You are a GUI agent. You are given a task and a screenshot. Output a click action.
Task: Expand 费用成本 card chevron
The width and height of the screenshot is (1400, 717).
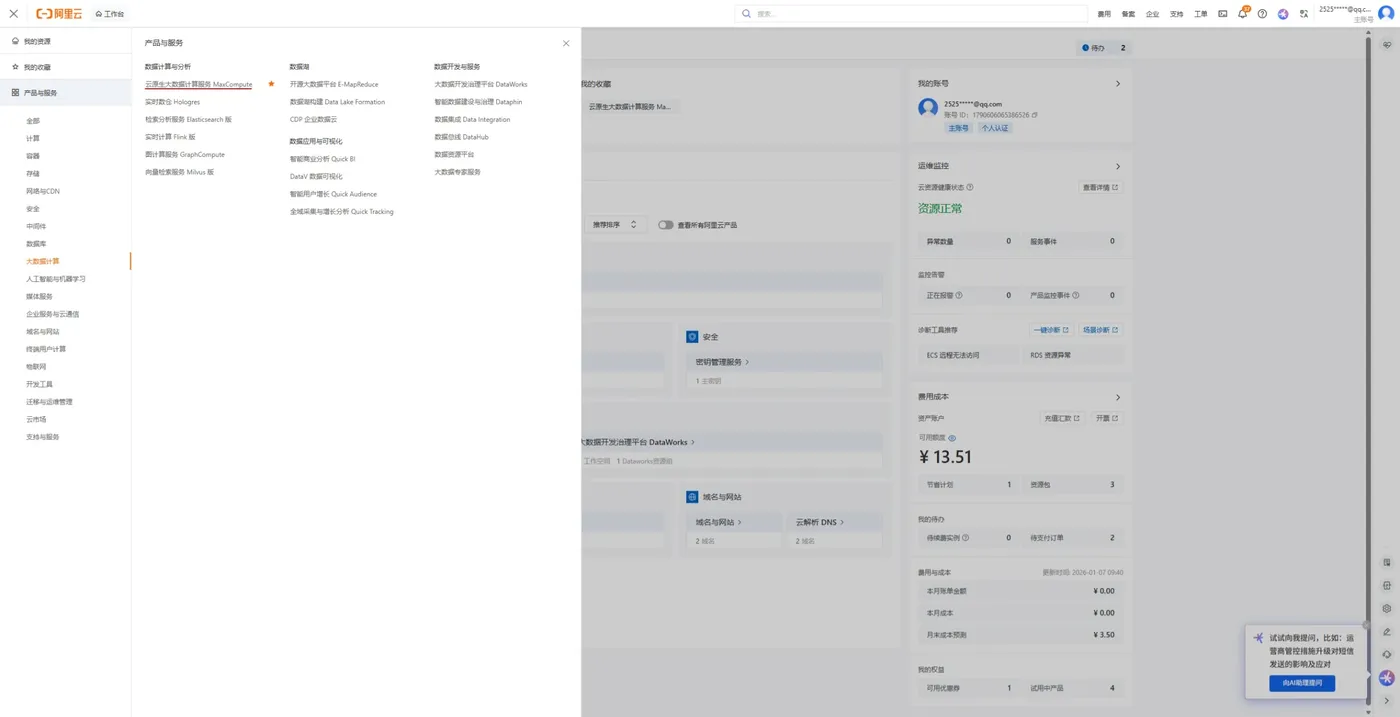pyautogui.click(x=1118, y=397)
